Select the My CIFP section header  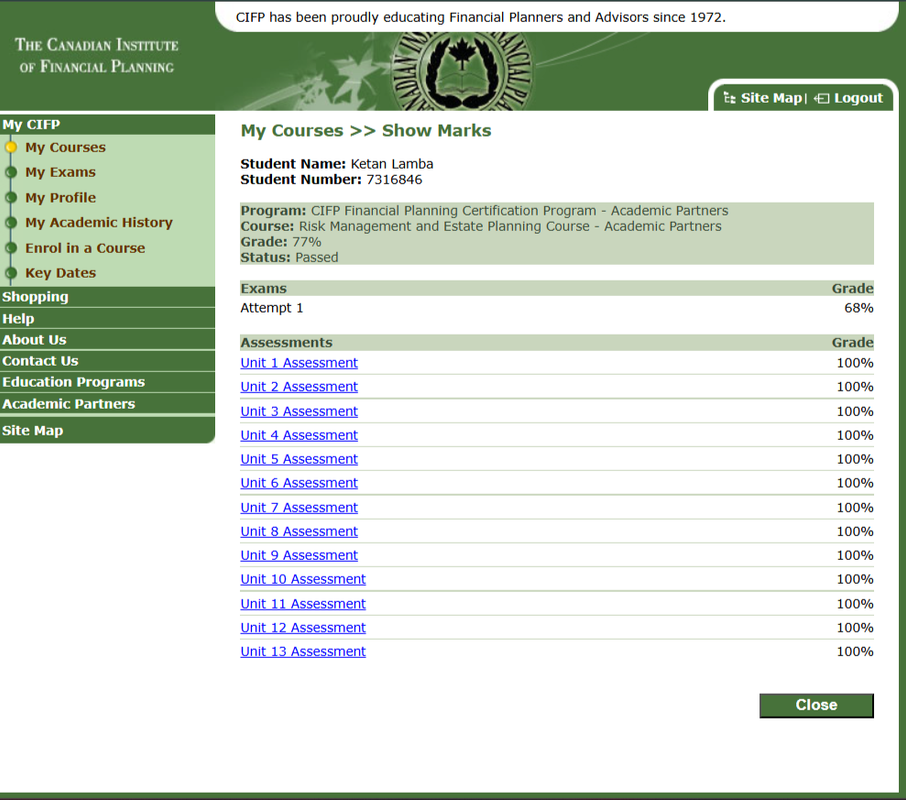pos(107,124)
